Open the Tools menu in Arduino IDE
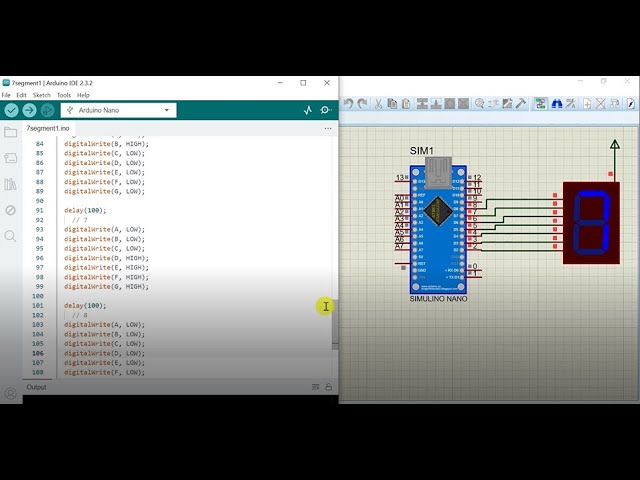This screenshot has width=640, height=480. pyautogui.click(x=64, y=95)
